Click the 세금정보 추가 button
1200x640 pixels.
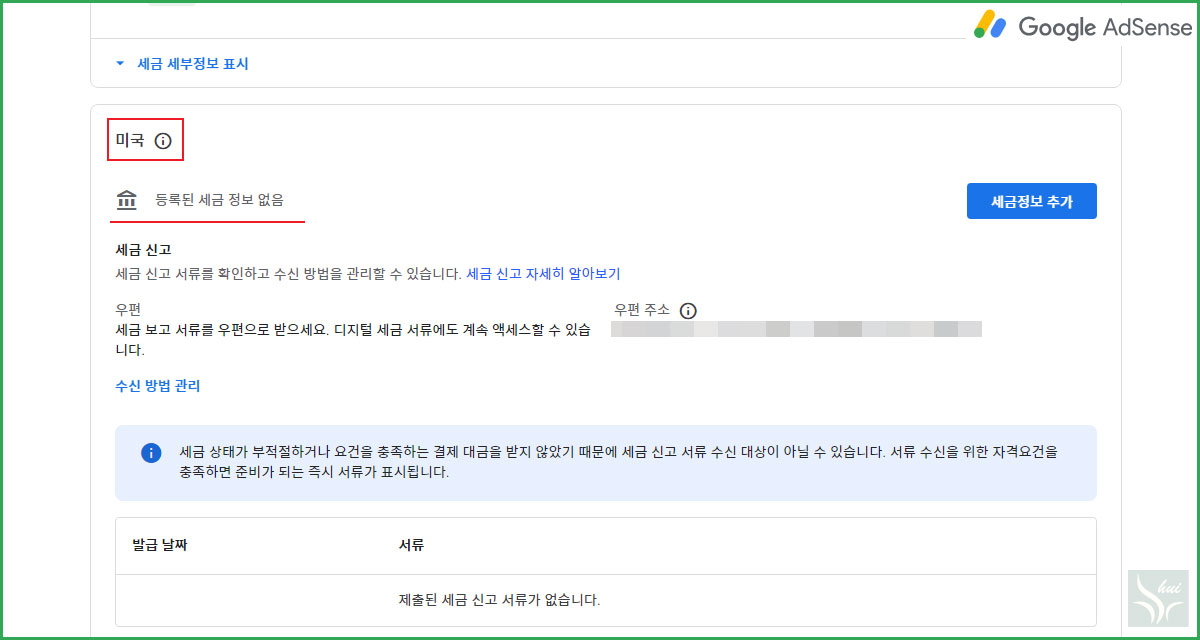coord(1031,200)
